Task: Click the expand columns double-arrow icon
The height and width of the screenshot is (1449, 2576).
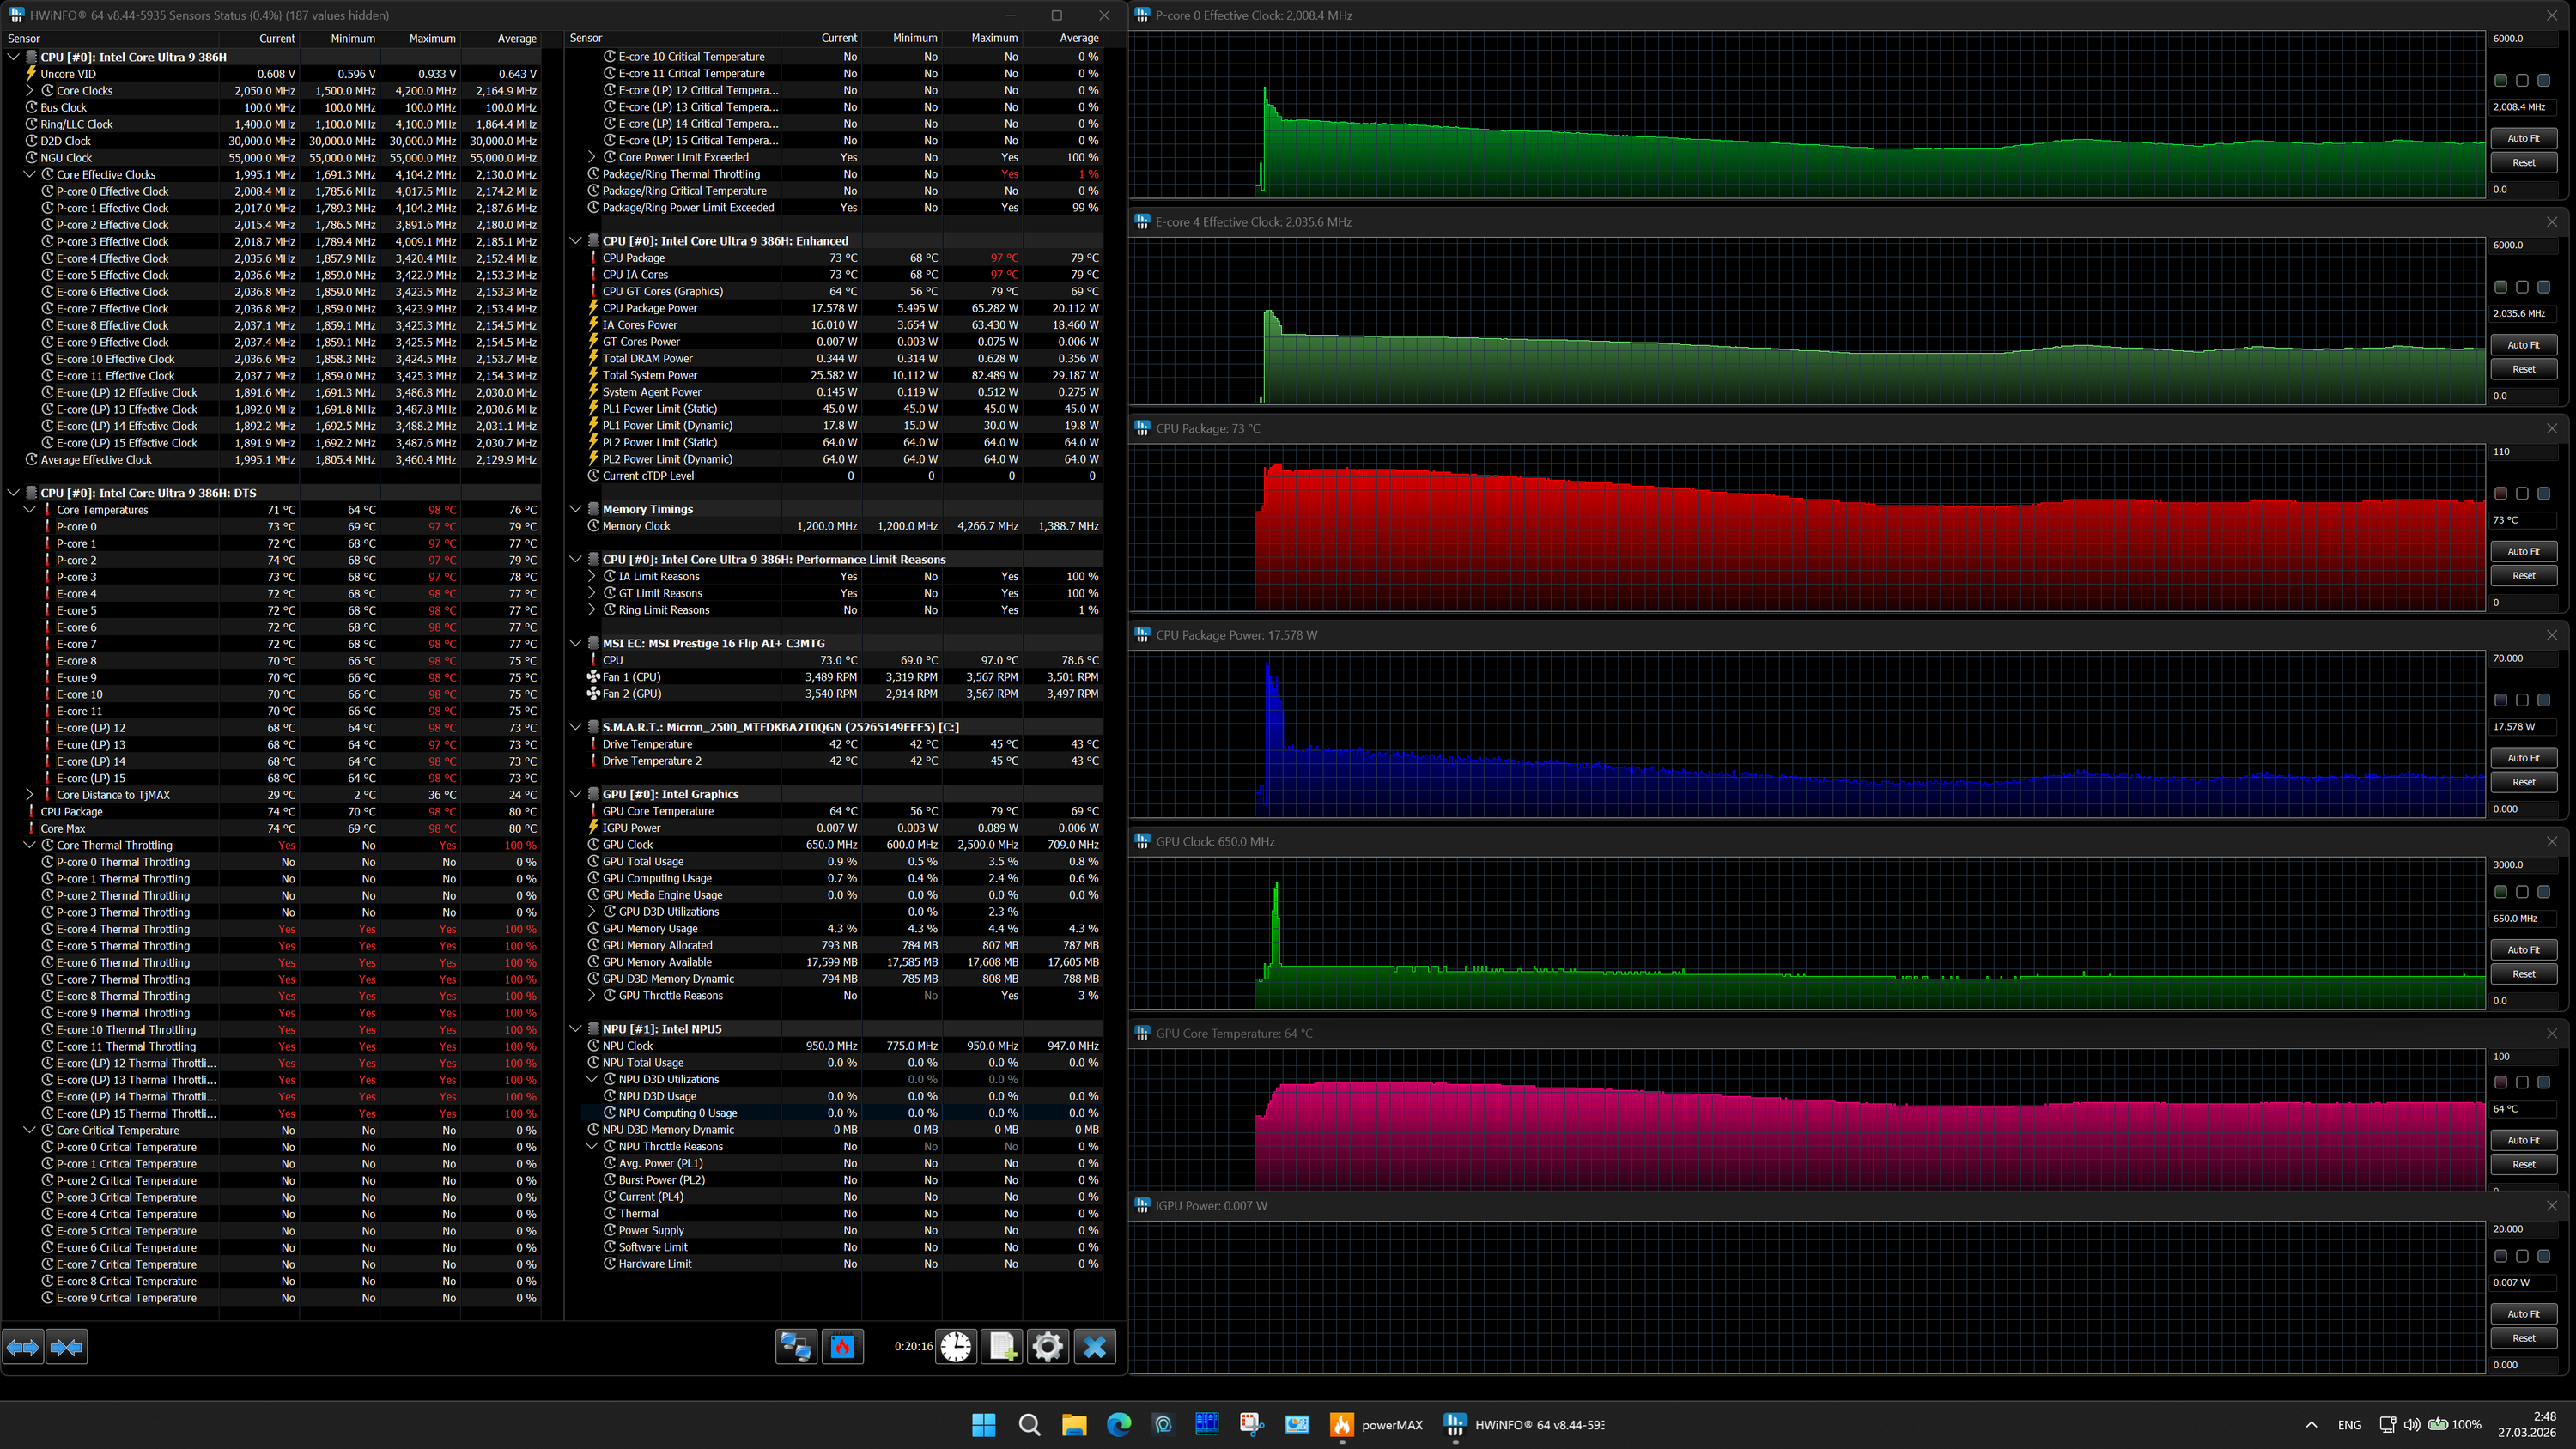Action: 23,1347
